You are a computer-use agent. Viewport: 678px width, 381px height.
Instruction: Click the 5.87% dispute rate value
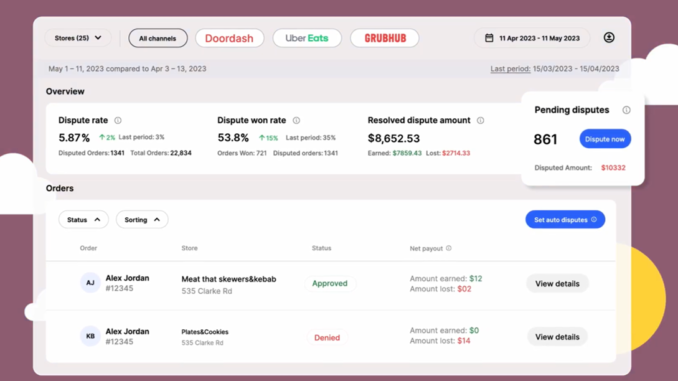click(74, 138)
